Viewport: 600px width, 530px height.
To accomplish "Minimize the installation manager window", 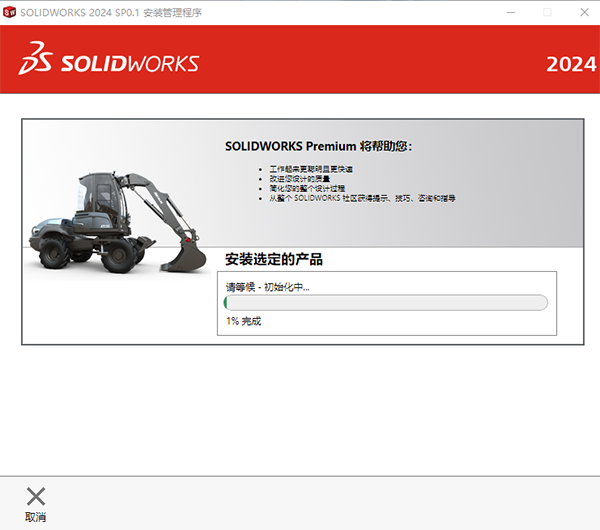I will click(x=511, y=12).
